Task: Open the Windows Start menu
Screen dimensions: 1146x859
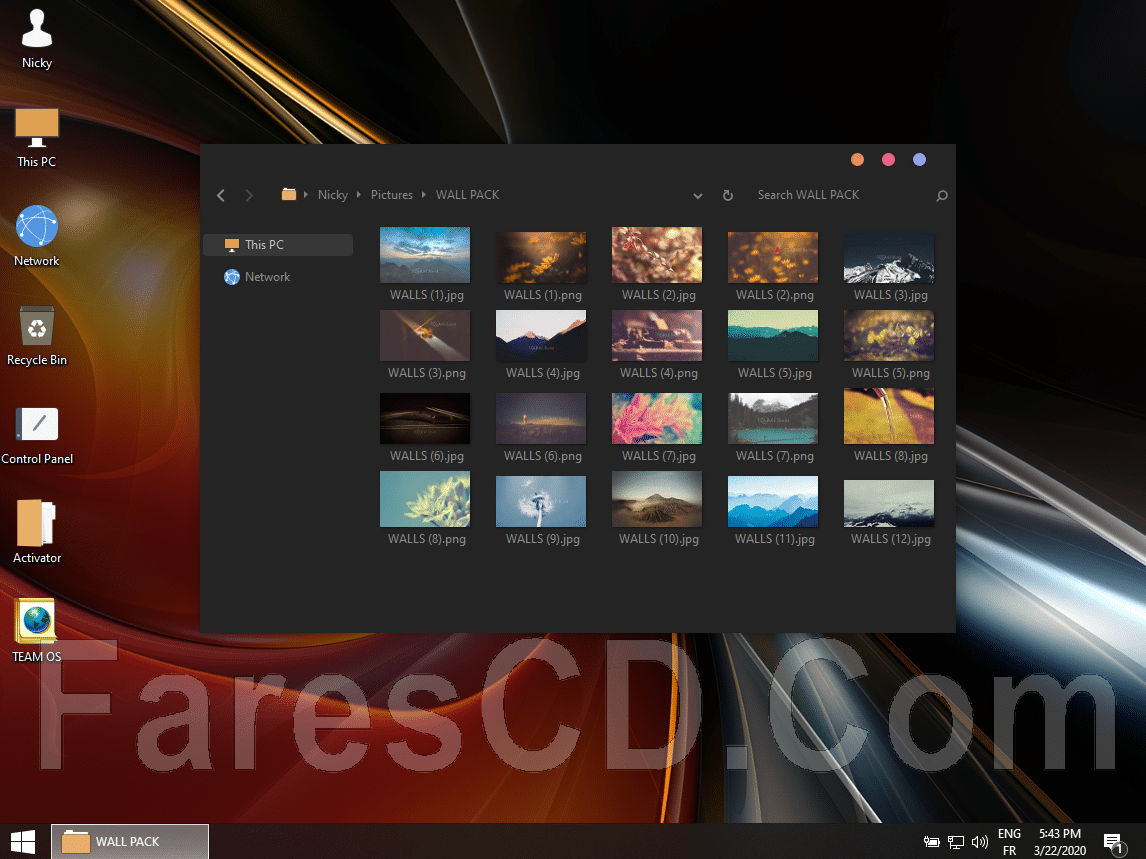Action: pyautogui.click(x=23, y=841)
